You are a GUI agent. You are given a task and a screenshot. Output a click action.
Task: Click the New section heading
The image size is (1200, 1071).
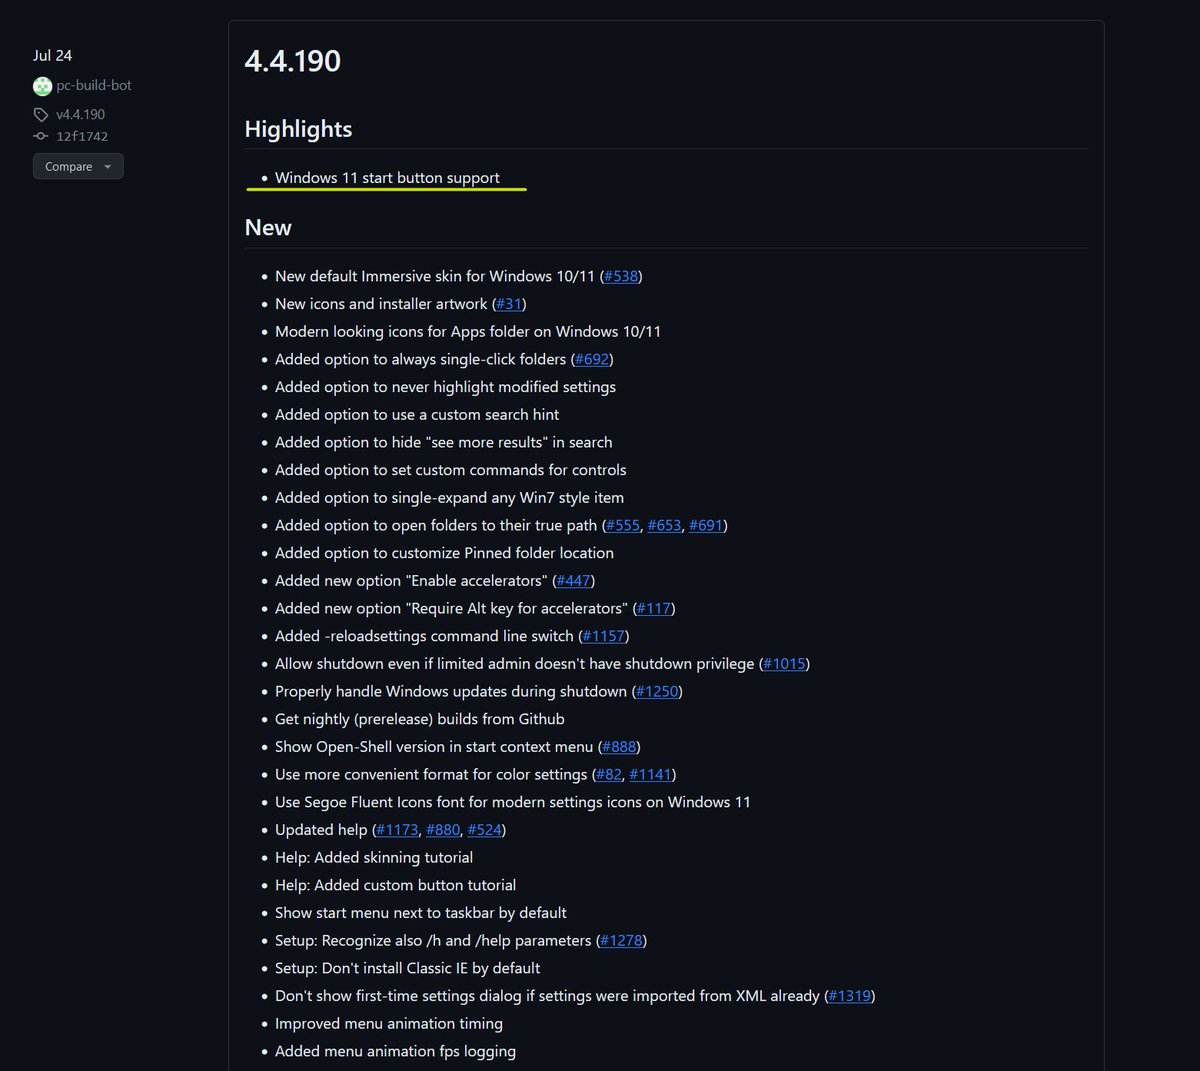click(x=268, y=228)
